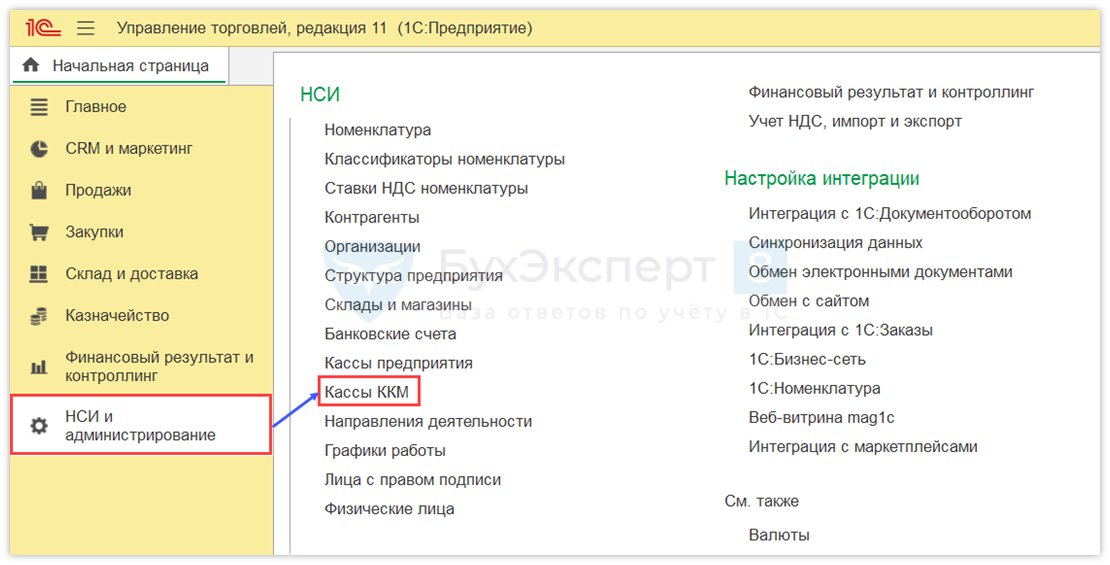Switch to Начальная страница tab

coord(119,65)
